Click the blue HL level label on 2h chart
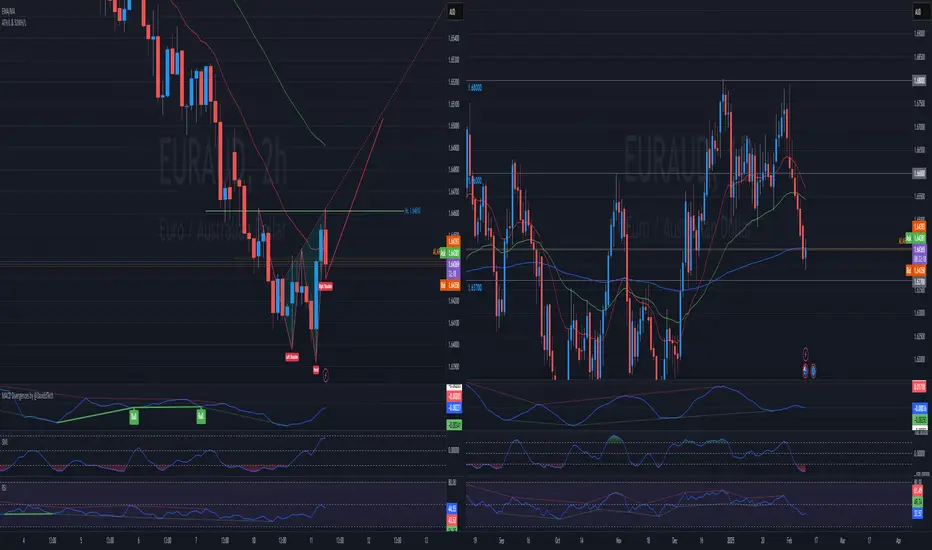 tap(413, 210)
